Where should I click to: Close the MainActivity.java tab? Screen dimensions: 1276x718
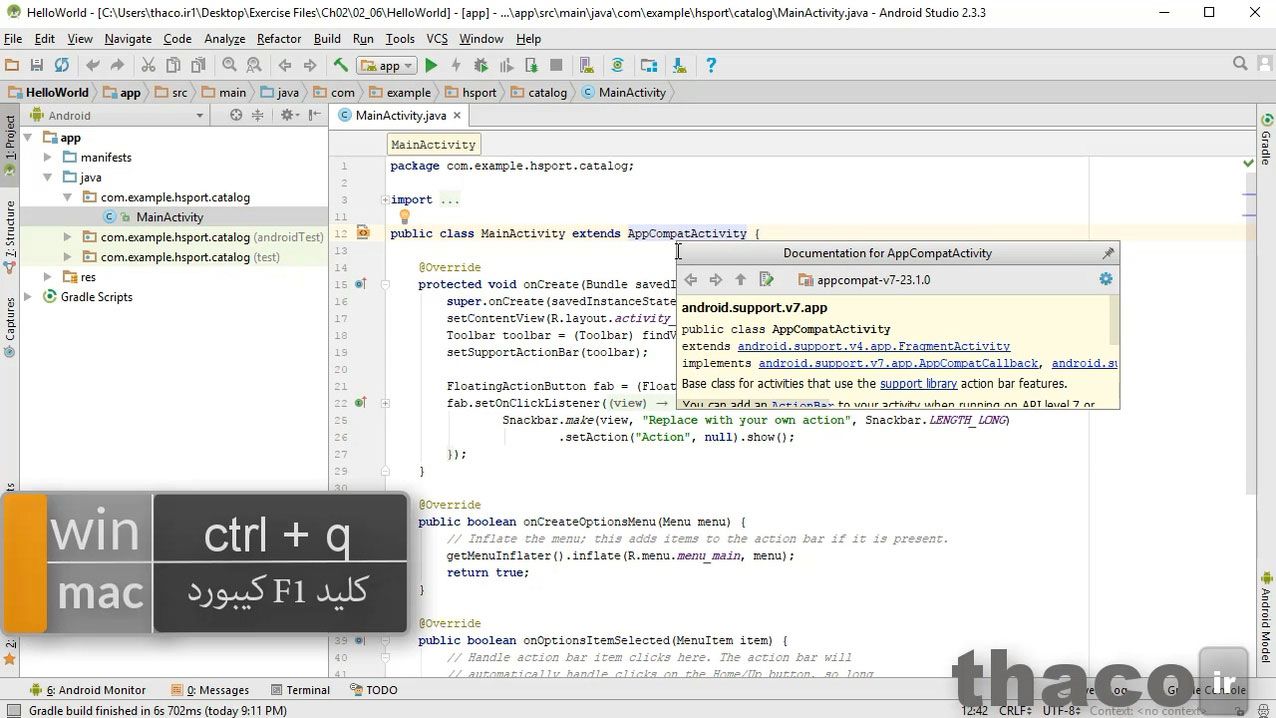[457, 115]
